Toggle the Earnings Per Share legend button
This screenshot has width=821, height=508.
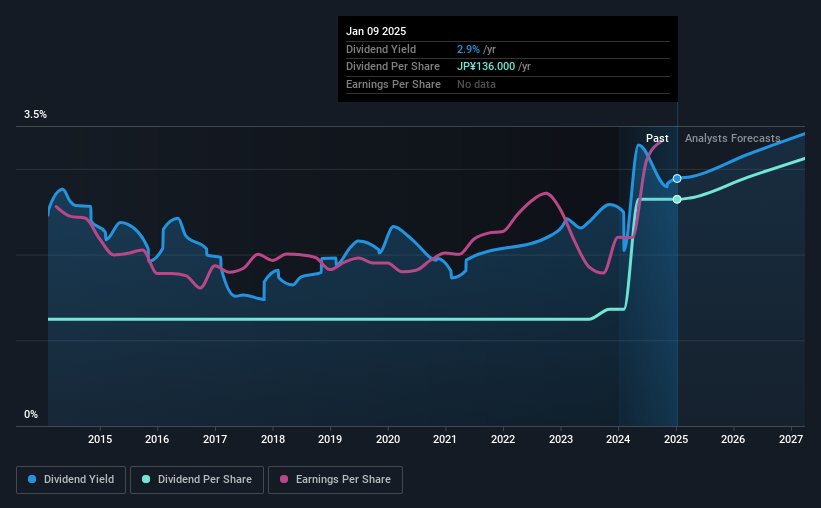pyautogui.click(x=335, y=479)
